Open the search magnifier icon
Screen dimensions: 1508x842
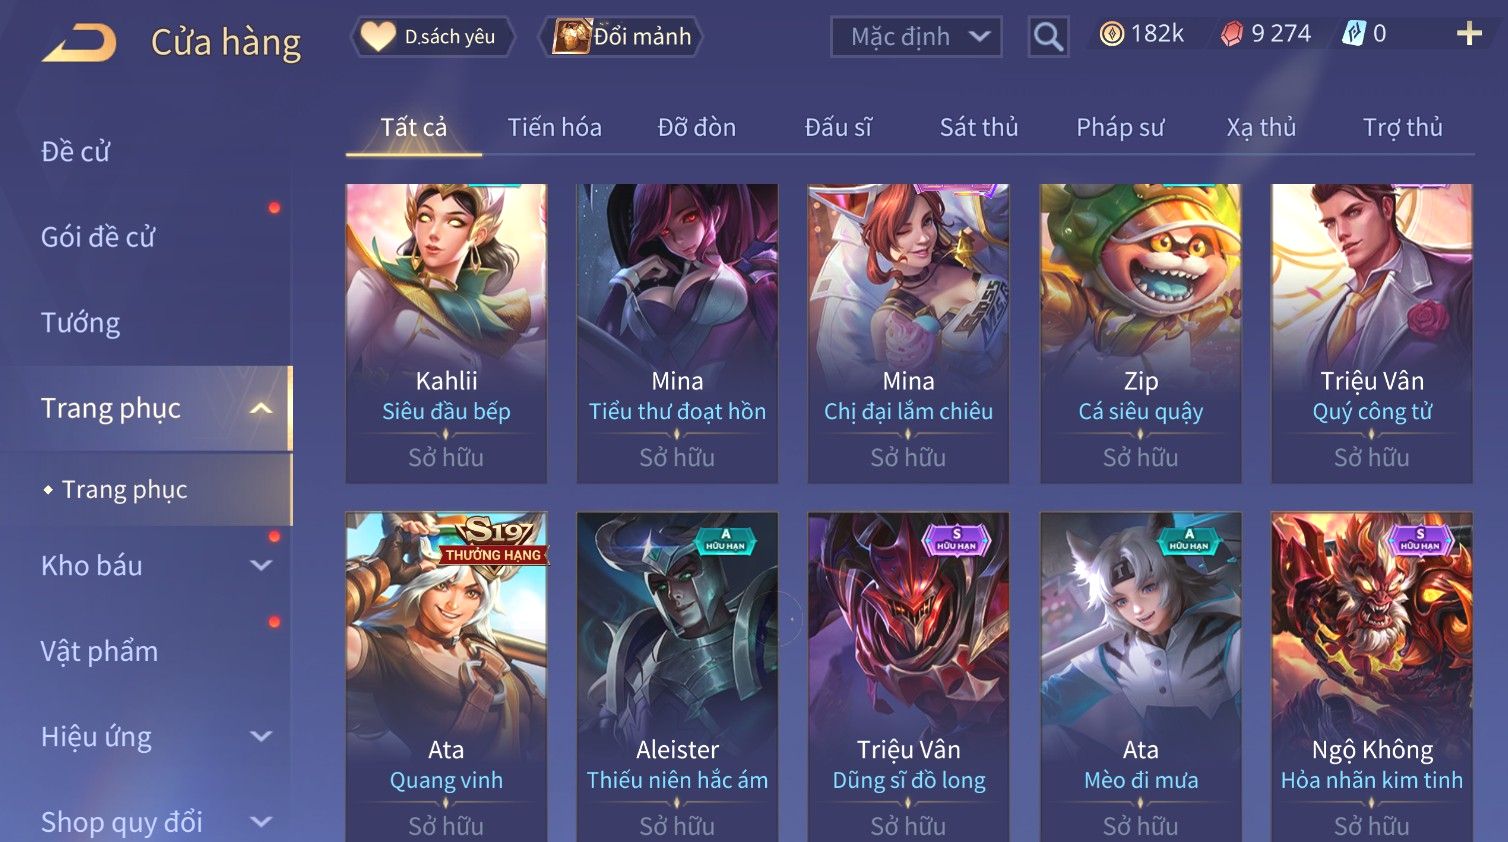click(1048, 37)
